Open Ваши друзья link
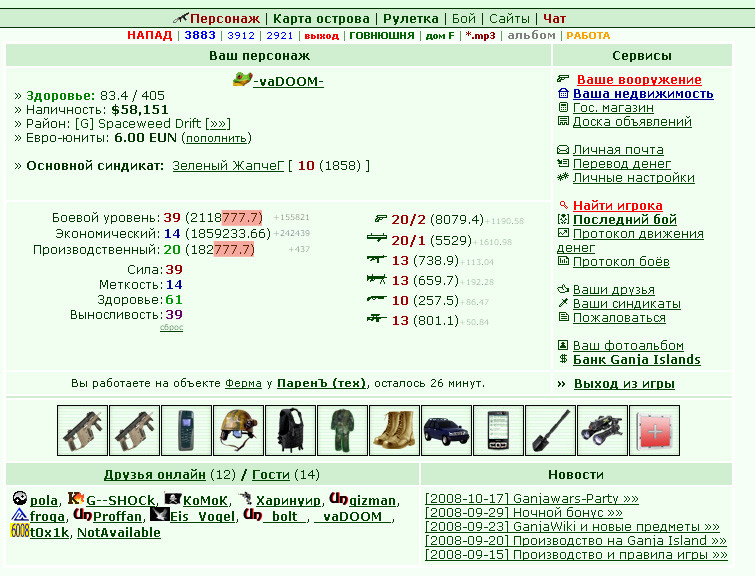 (614, 289)
